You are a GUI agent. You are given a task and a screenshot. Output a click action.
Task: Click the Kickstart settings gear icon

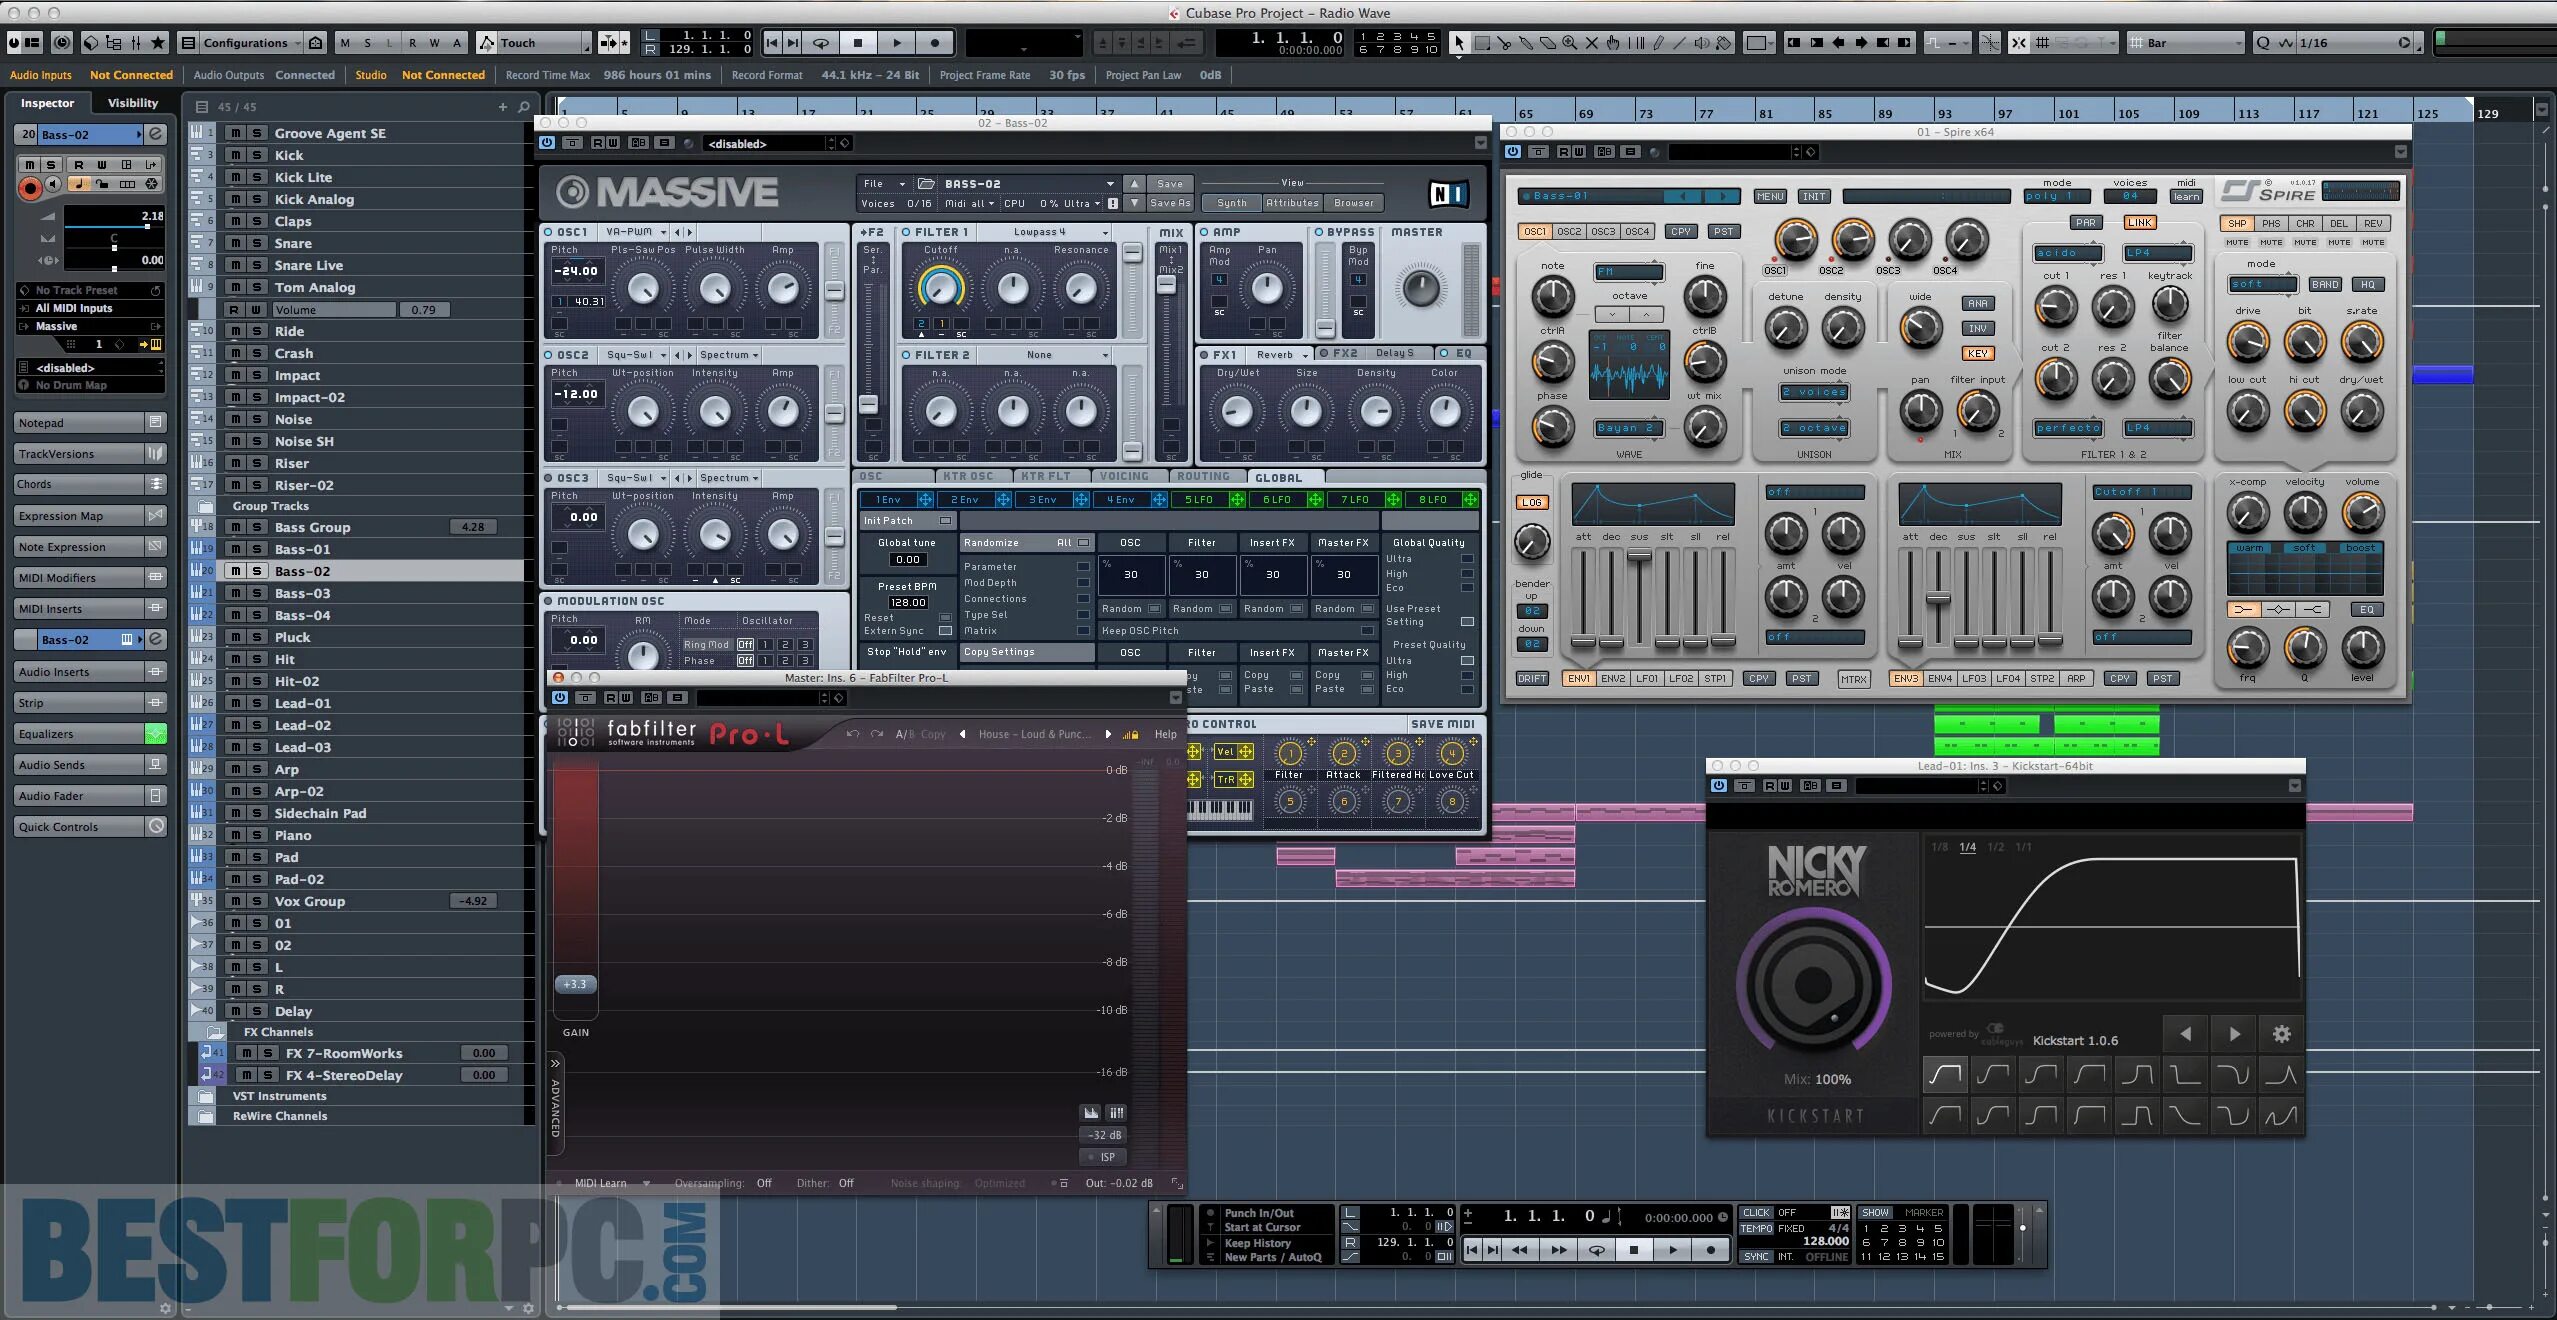click(2281, 1034)
